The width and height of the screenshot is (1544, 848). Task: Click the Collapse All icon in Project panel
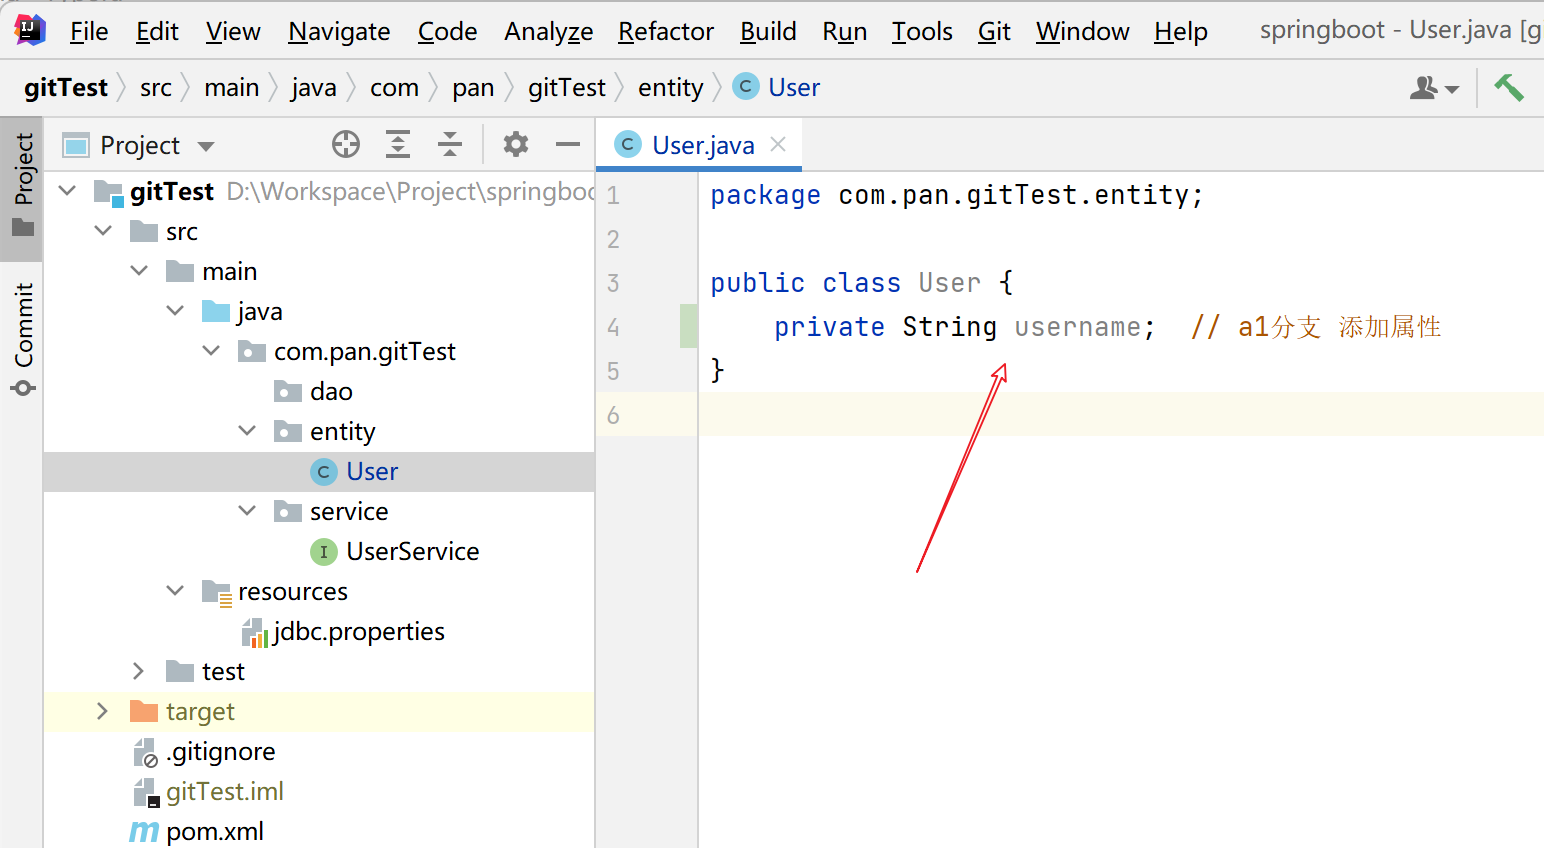[x=450, y=145]
